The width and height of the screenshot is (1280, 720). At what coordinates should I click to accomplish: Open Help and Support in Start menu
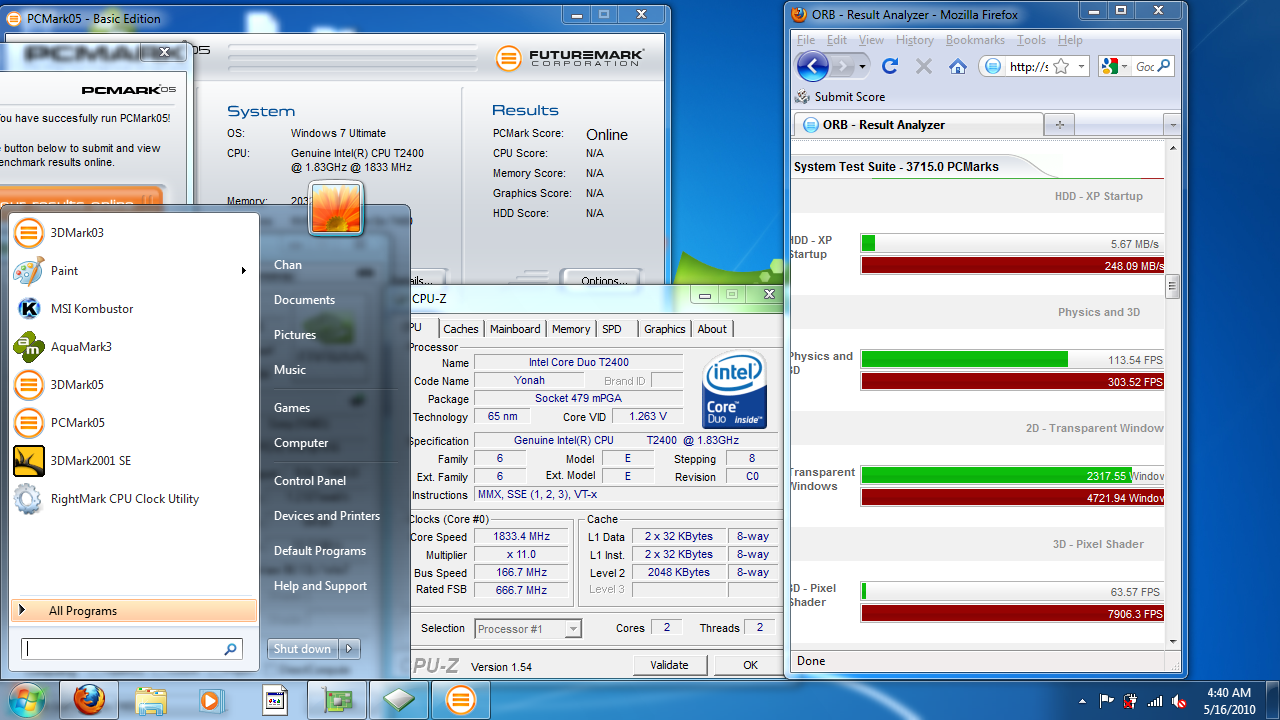(320, 586)
